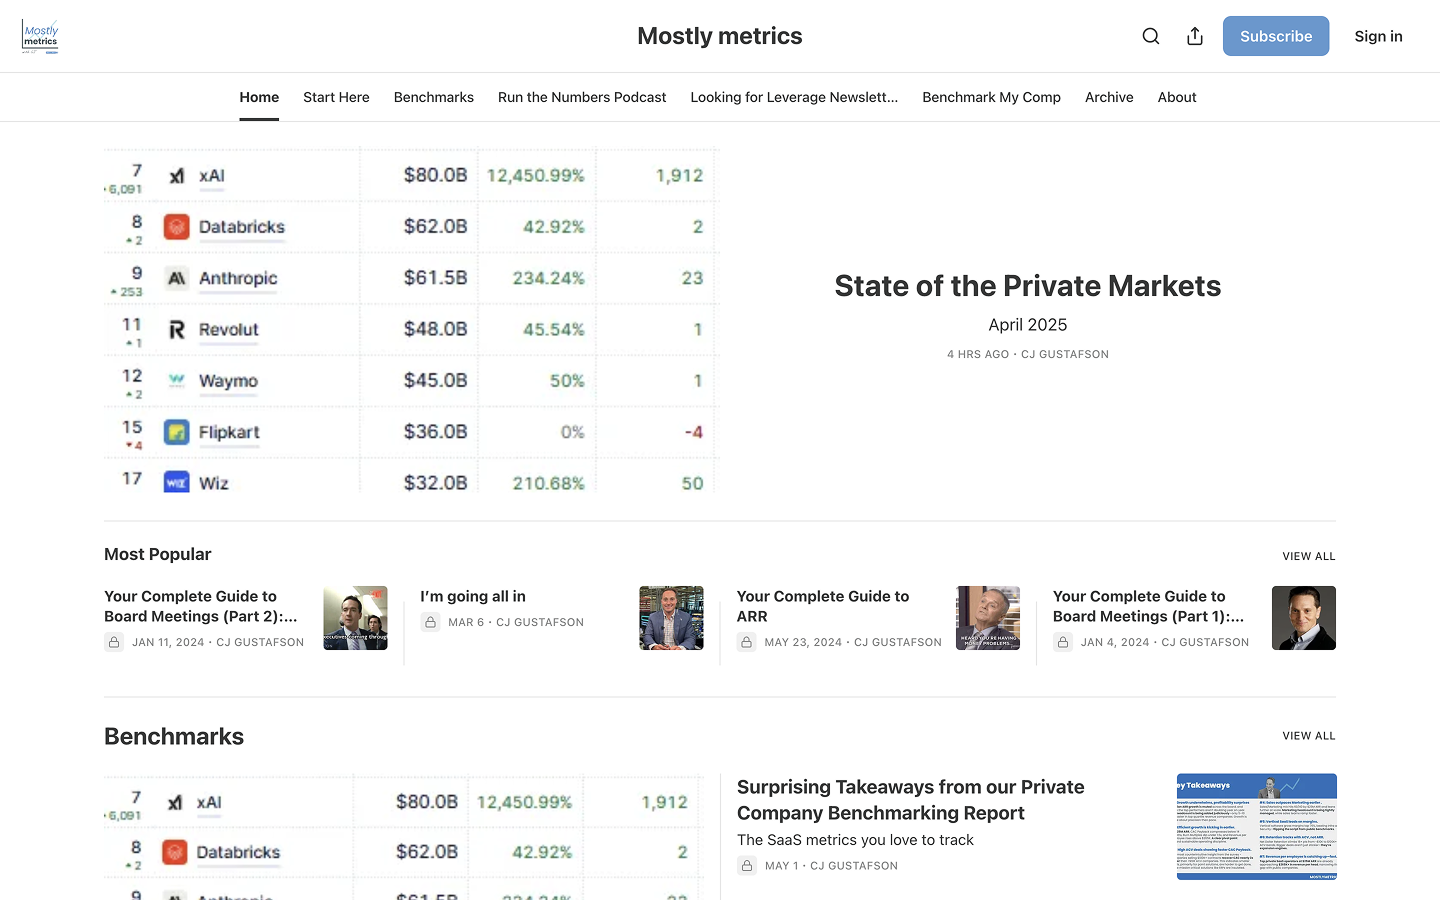Screen dimensions: 1440x900
Task: Open Surprising Takeaways benchmarking report post
Action: click(911, 800)
